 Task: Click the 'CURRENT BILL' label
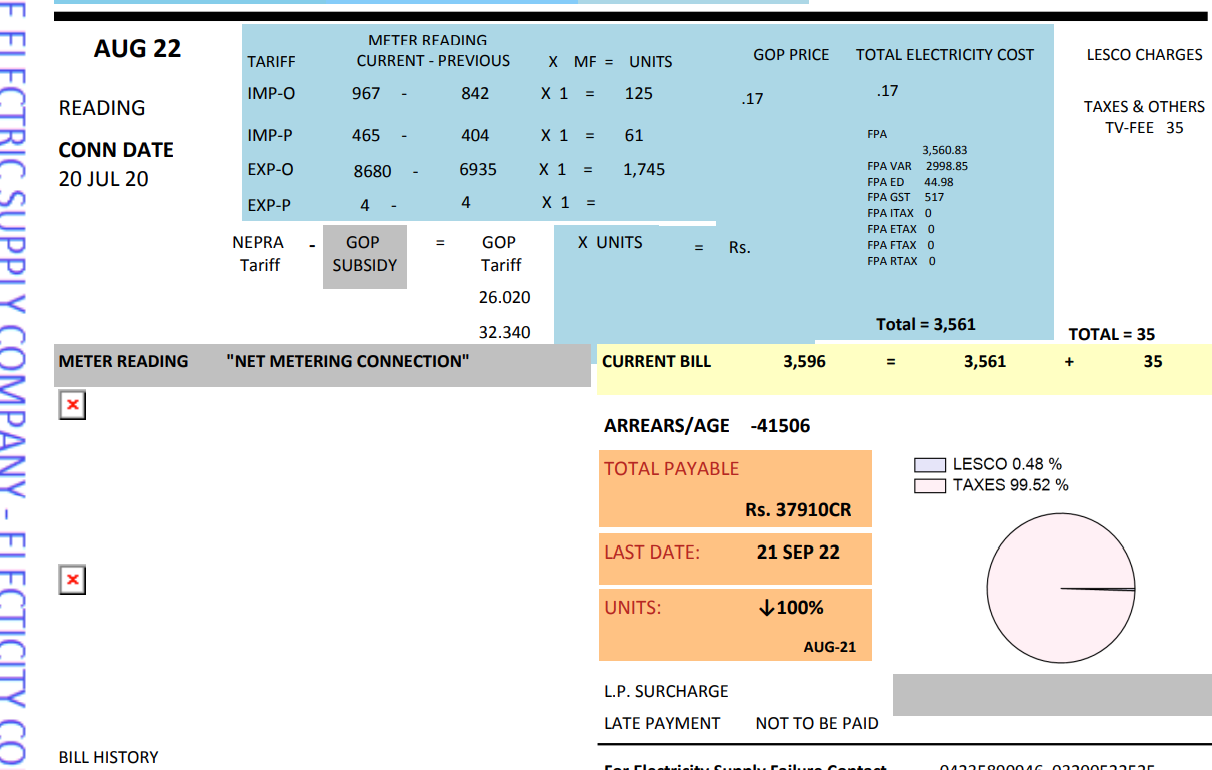(x=656, y=361)
